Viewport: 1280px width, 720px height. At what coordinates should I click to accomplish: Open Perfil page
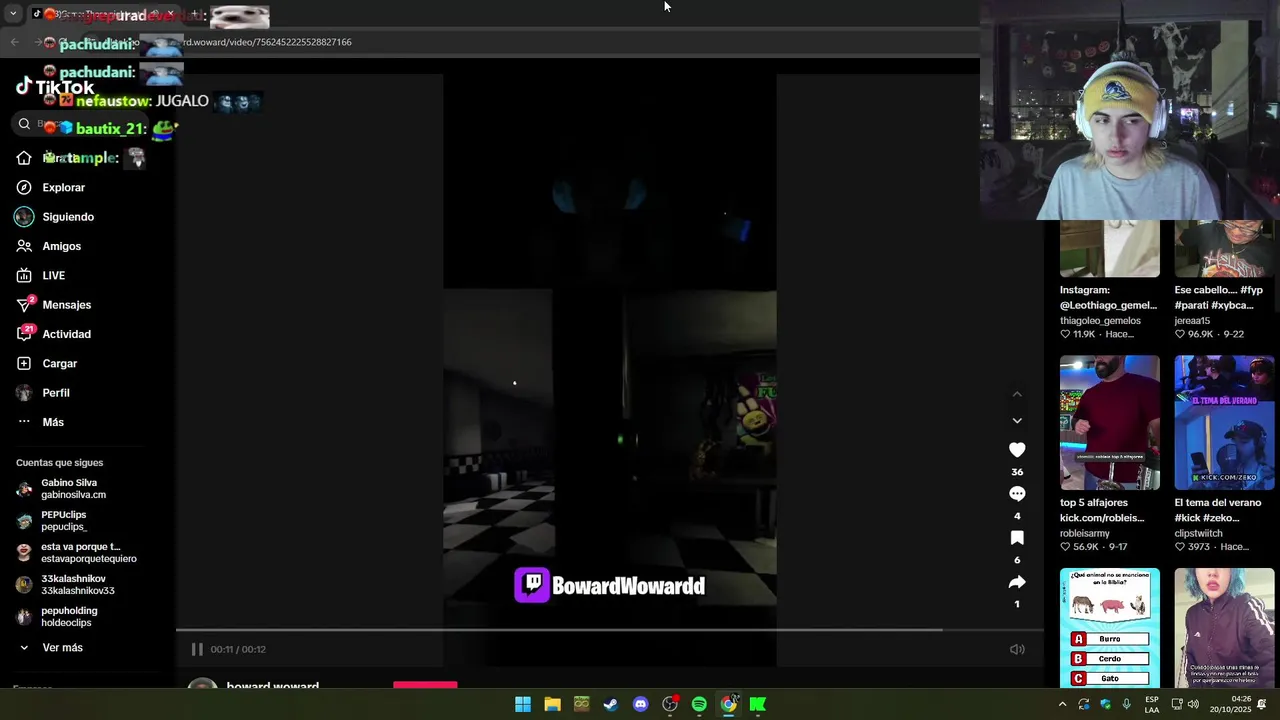[x=55, y=393]
